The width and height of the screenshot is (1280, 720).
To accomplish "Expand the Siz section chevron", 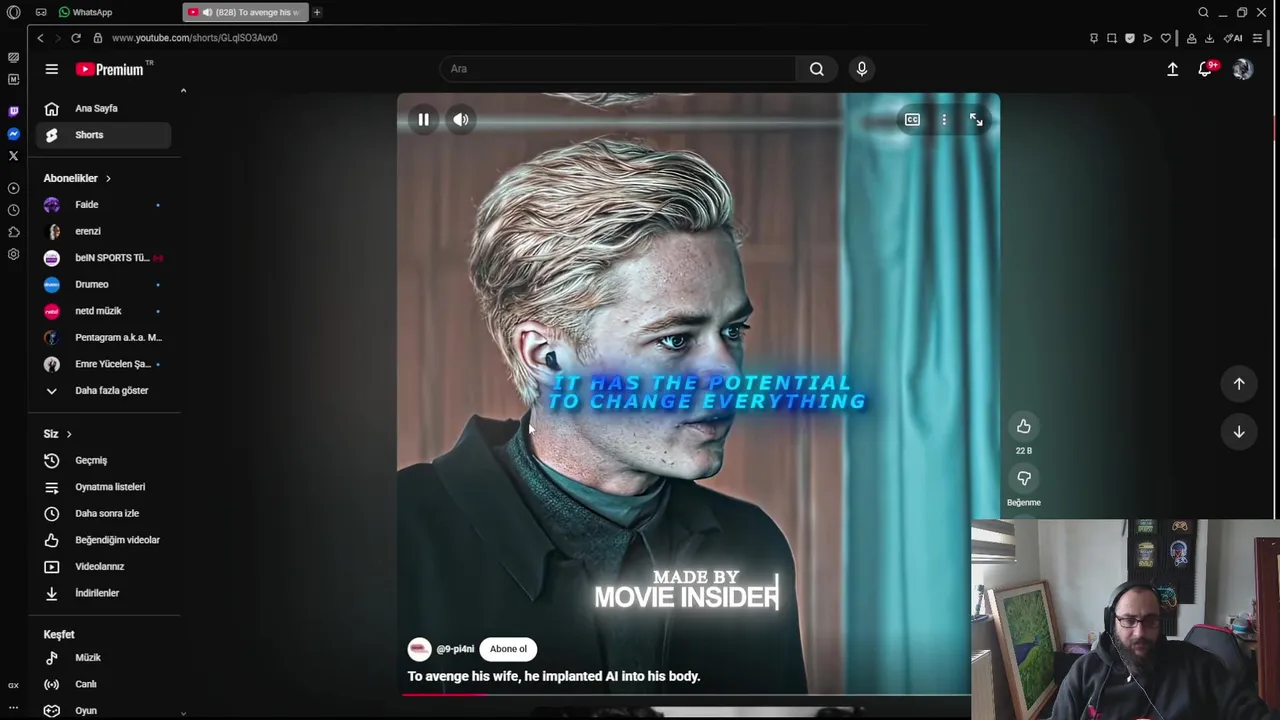I will tap(69, 434).
